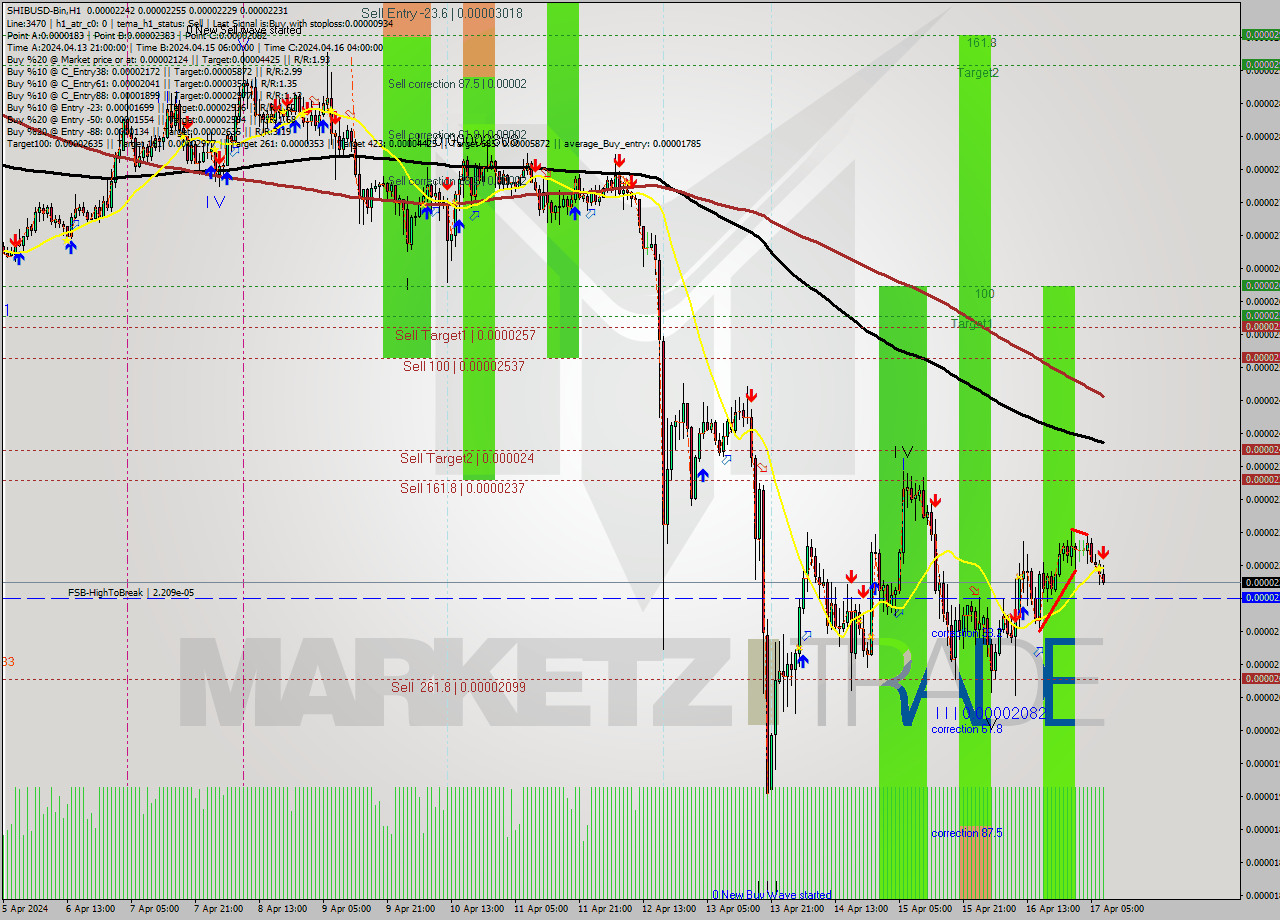Click the '7 Apr 21:00' time label
This screenshot has width=1280, height=920.
(219, 909)
